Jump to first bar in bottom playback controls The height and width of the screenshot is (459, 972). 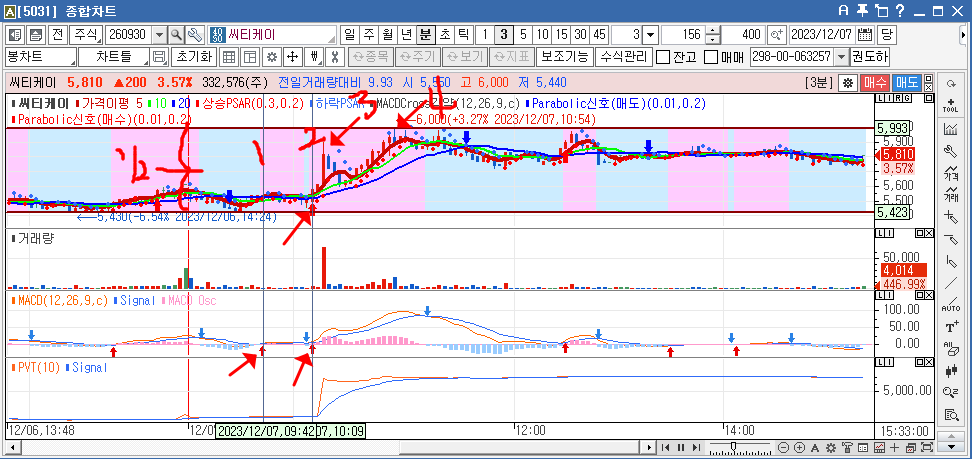665,447
